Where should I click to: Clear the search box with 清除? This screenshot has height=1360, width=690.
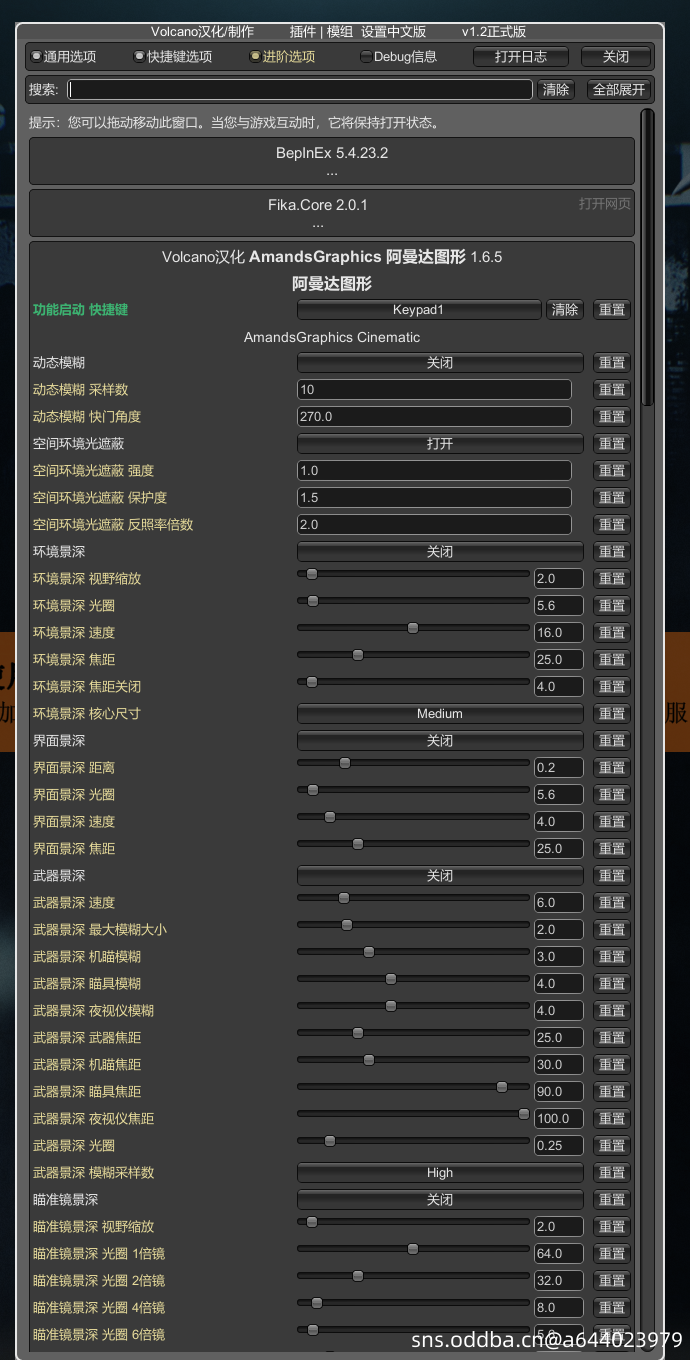(556, 90)
